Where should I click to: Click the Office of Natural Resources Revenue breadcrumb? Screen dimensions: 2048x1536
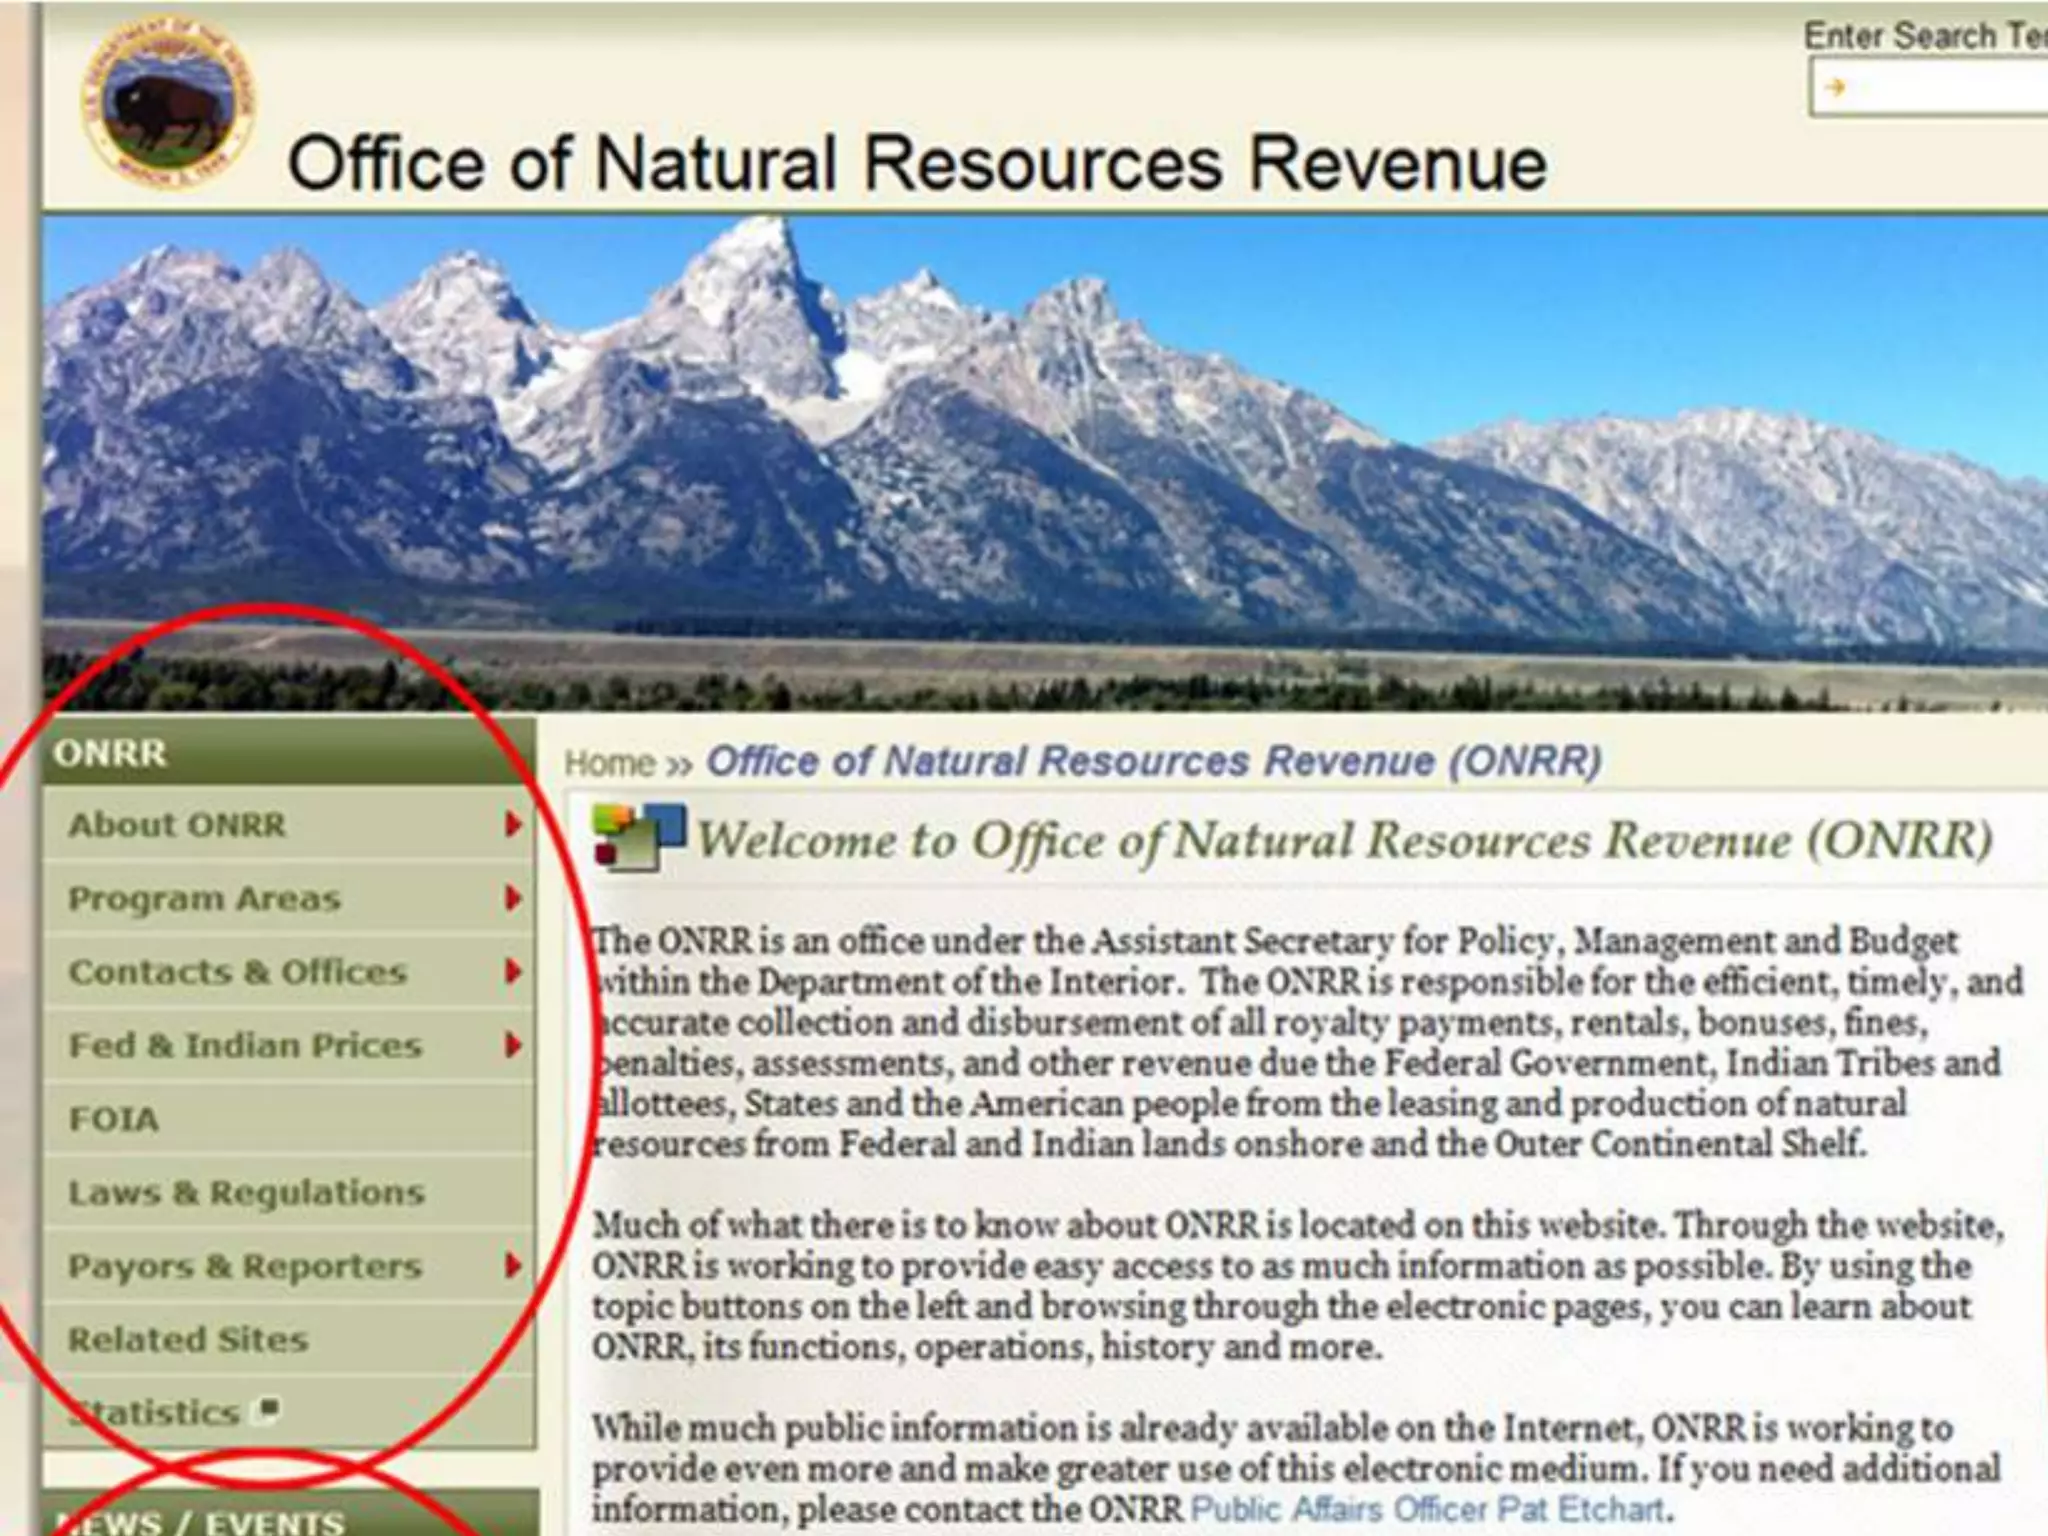(x=1153, y=761)
